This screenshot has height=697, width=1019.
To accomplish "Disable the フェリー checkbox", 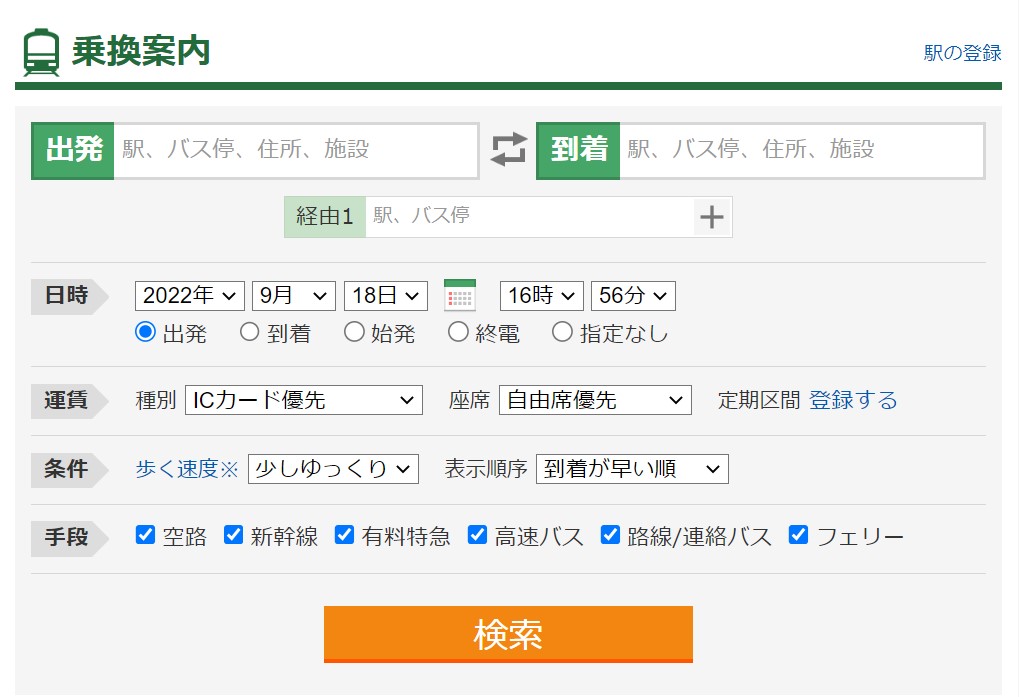I will click(x=798, y=535).
